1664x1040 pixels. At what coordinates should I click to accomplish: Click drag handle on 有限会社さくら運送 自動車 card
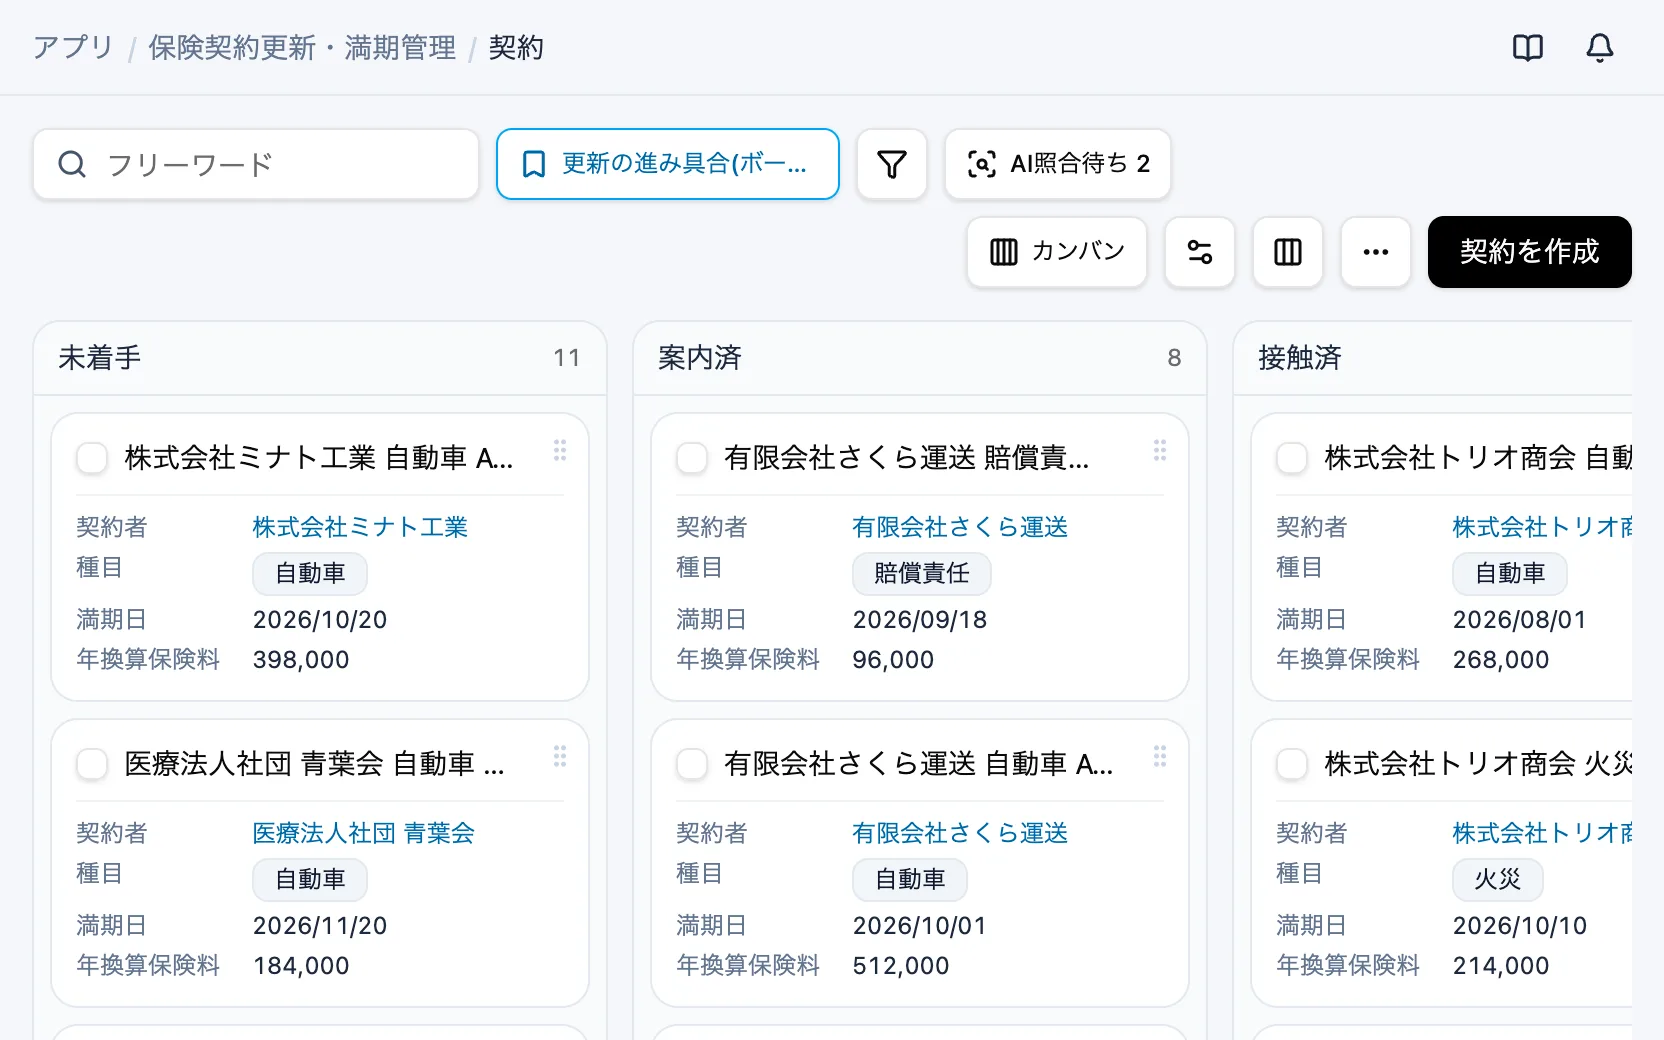1160,756
